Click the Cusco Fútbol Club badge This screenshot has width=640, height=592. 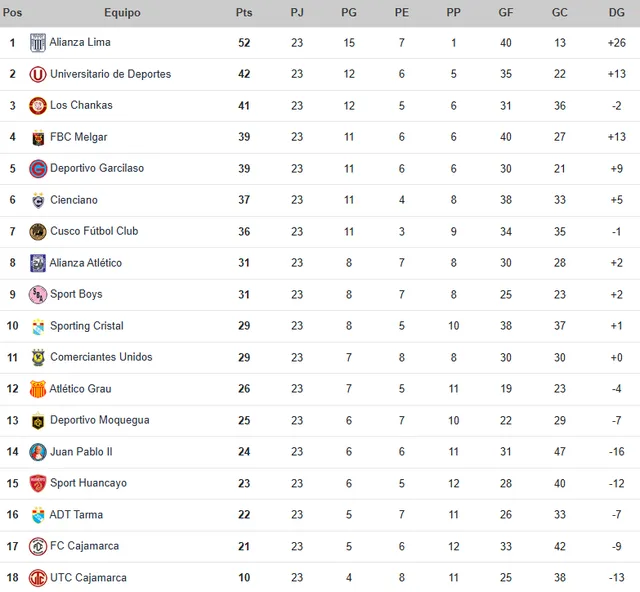[x=38, y=231]
